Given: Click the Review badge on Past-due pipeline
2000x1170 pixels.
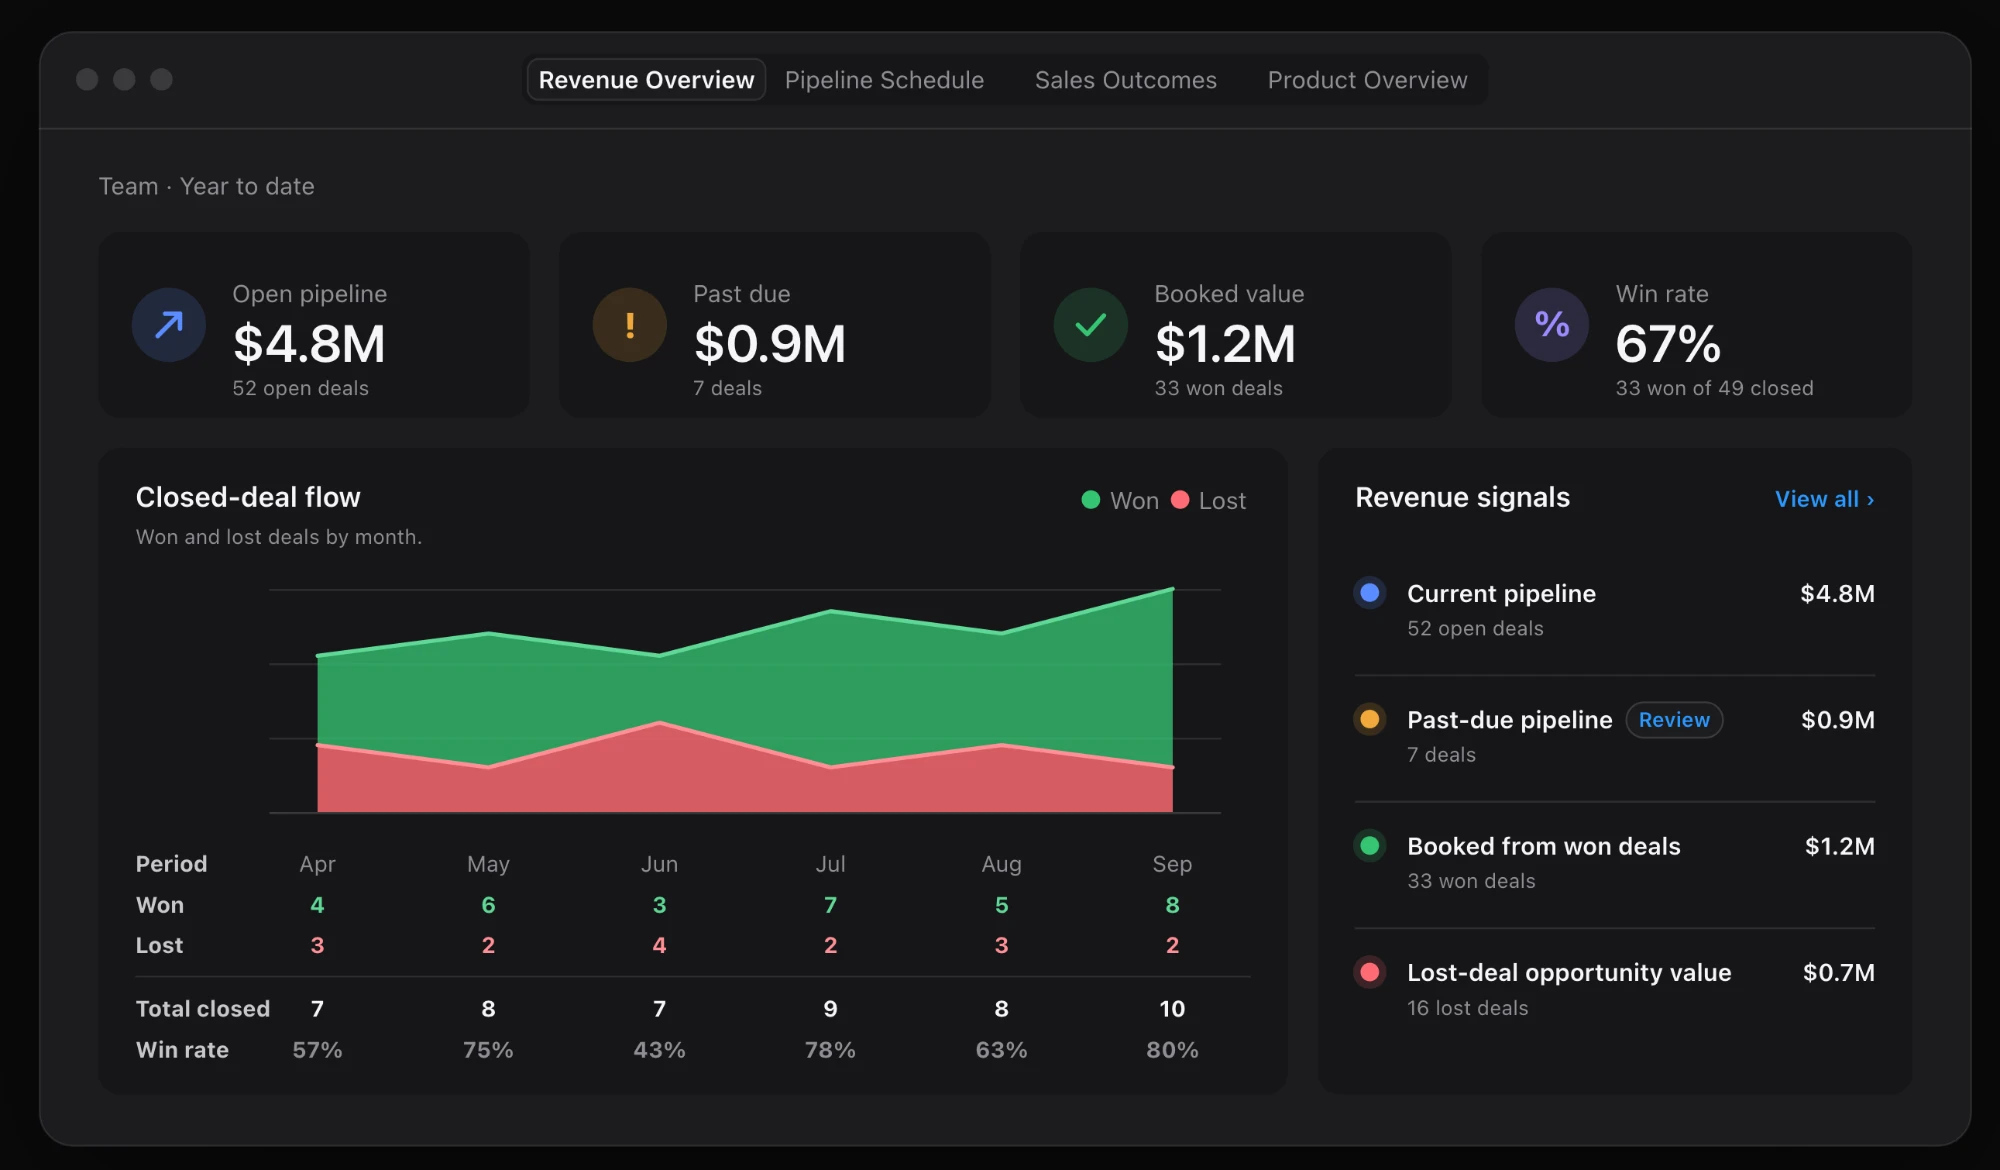Looking at the screenshot, I should point(1674,720).
